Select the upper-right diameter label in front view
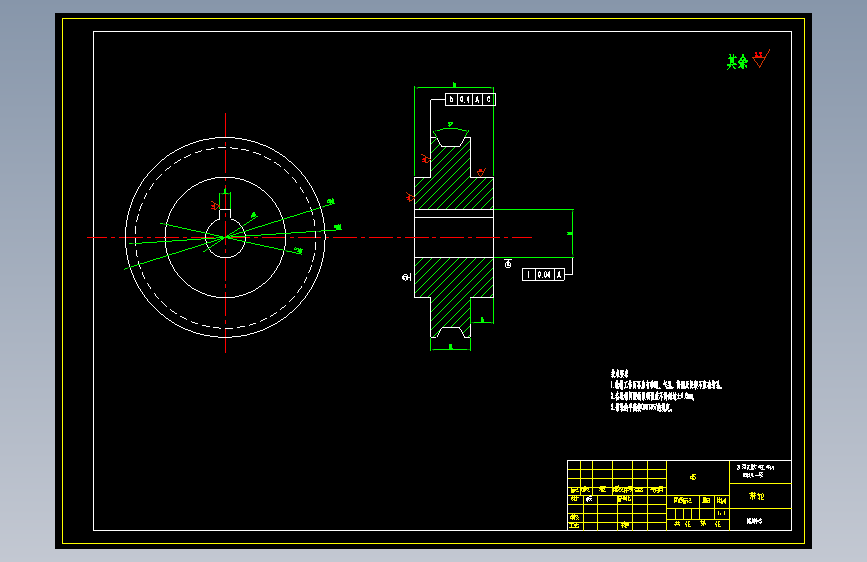This screenshot has height=562, width=867. [x=331, y=202]
